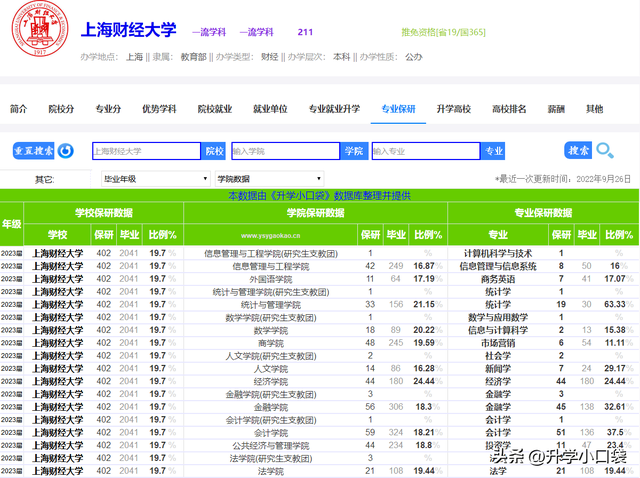This screenshot has height=478, width=640.
Task: Click the www.ysygaokao.cn header link
Action: 271,236
